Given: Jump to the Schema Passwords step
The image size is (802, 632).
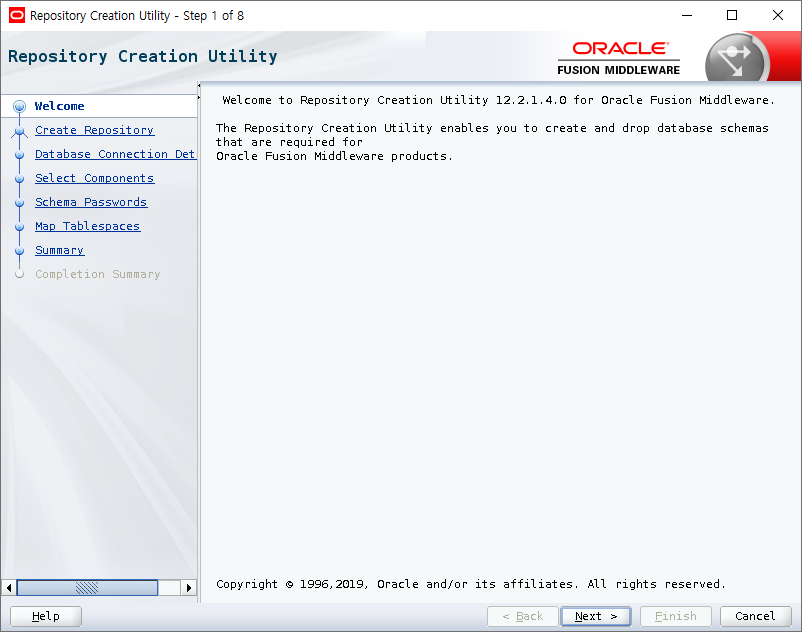Looking at the screenshot, I should point(91,202).
